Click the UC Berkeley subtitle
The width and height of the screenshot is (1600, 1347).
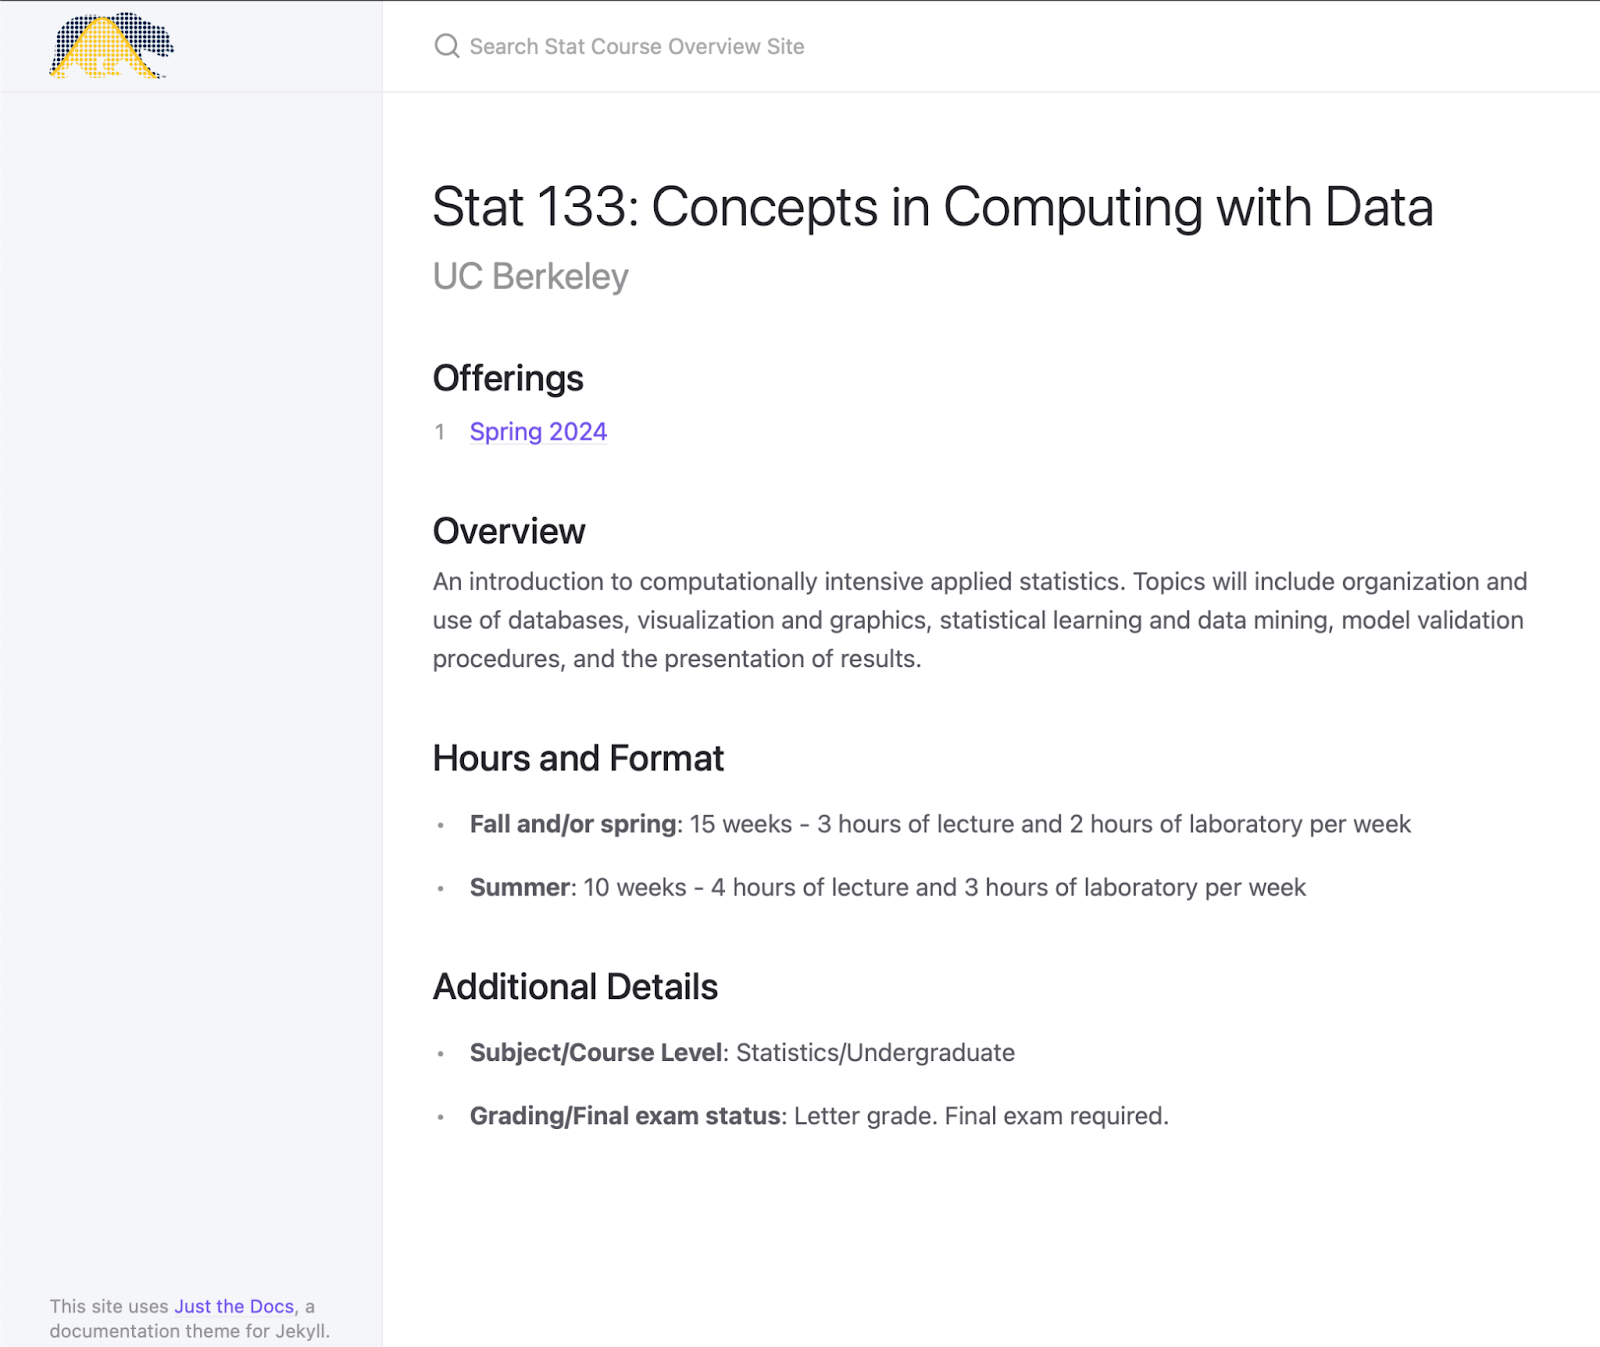[530, 276]
